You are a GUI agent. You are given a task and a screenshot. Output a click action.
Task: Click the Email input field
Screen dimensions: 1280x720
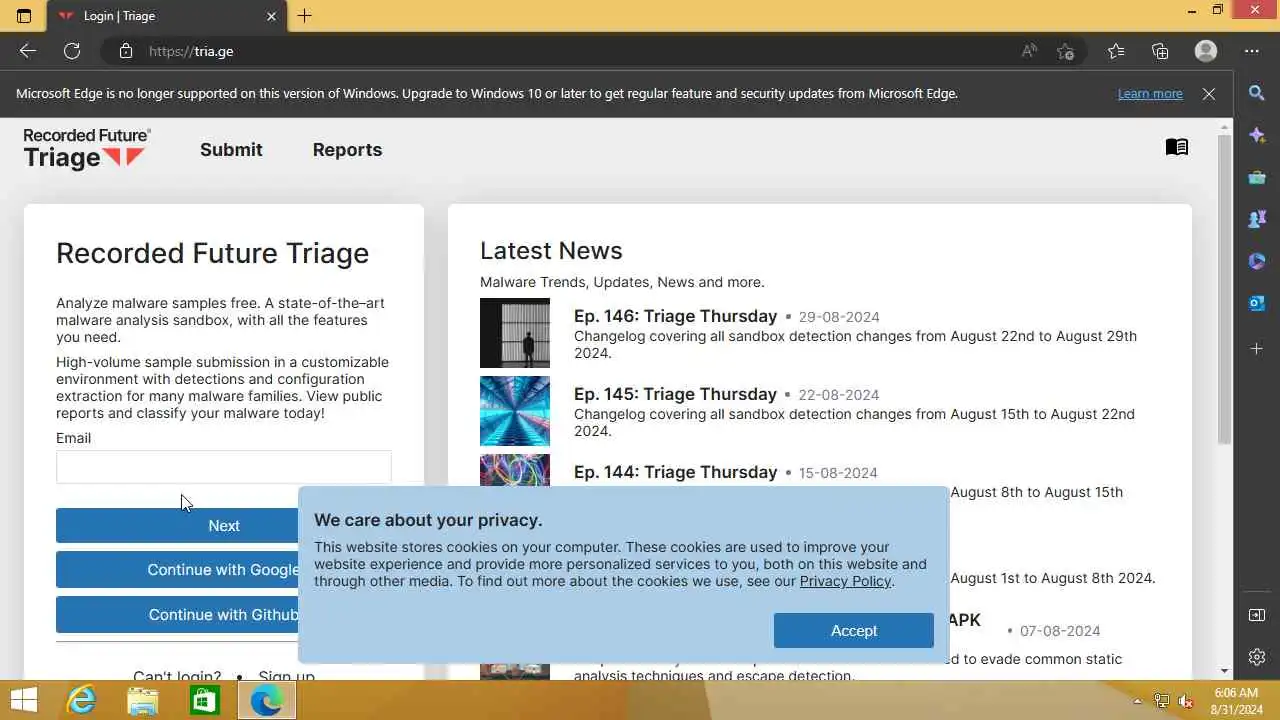[224, 467]
